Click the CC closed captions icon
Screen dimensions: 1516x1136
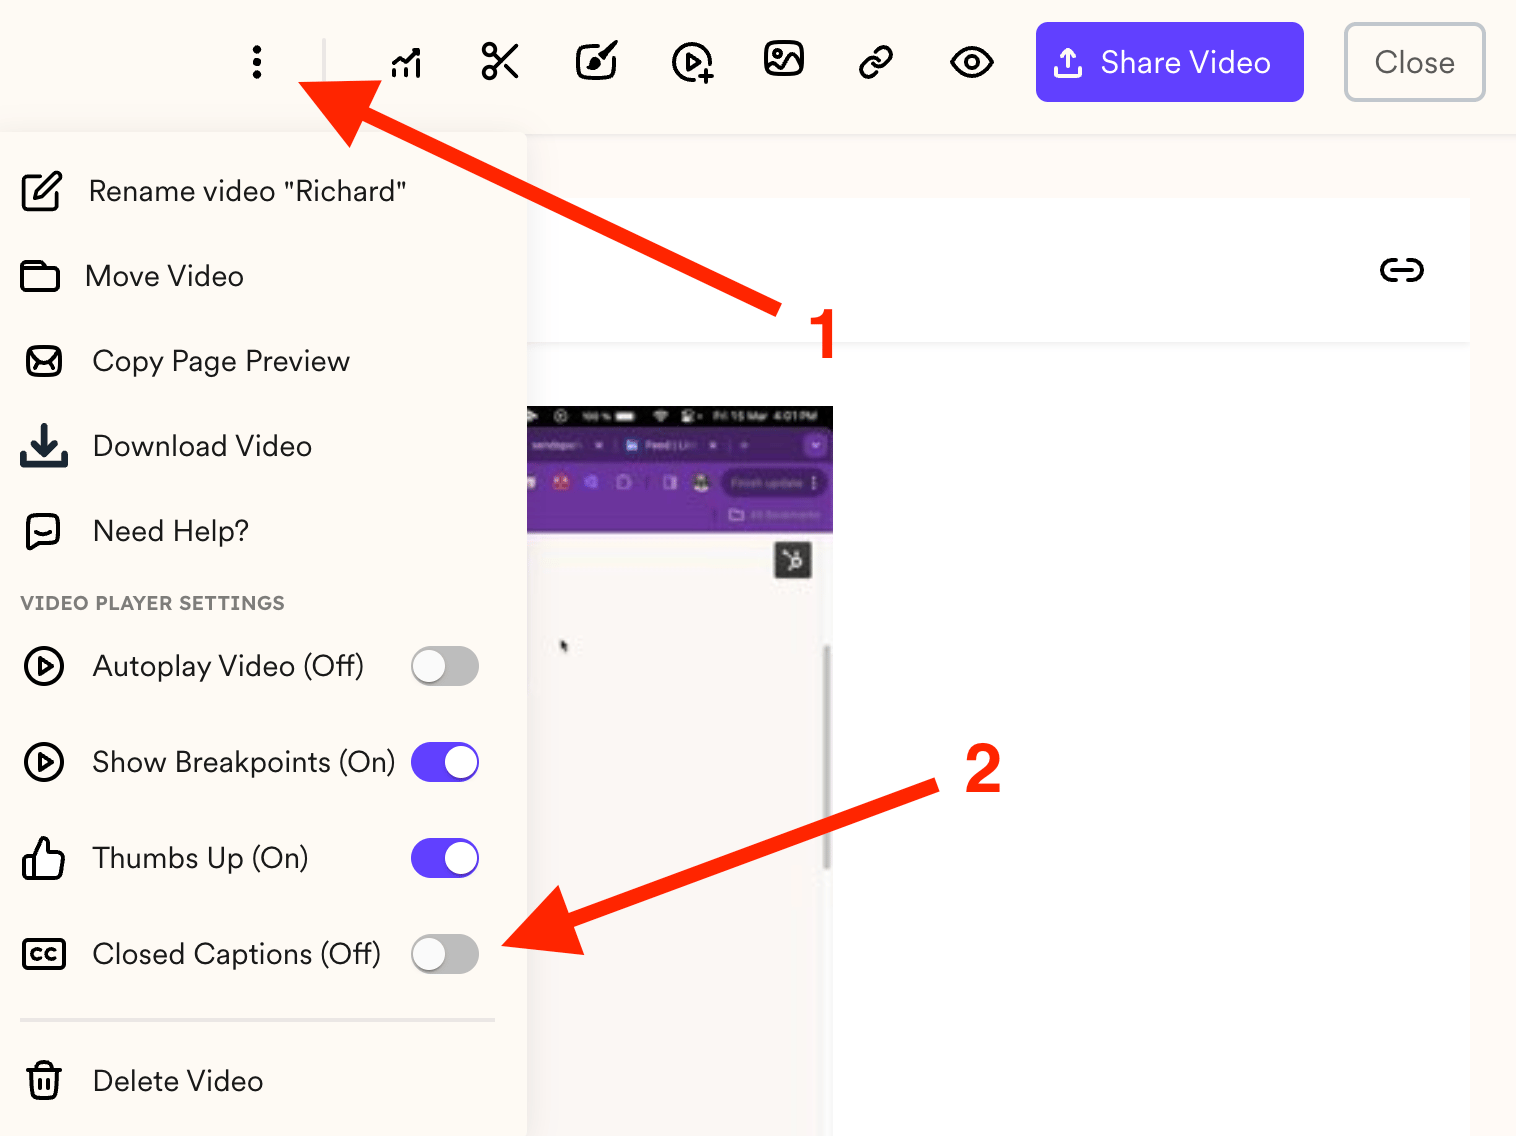44,954
